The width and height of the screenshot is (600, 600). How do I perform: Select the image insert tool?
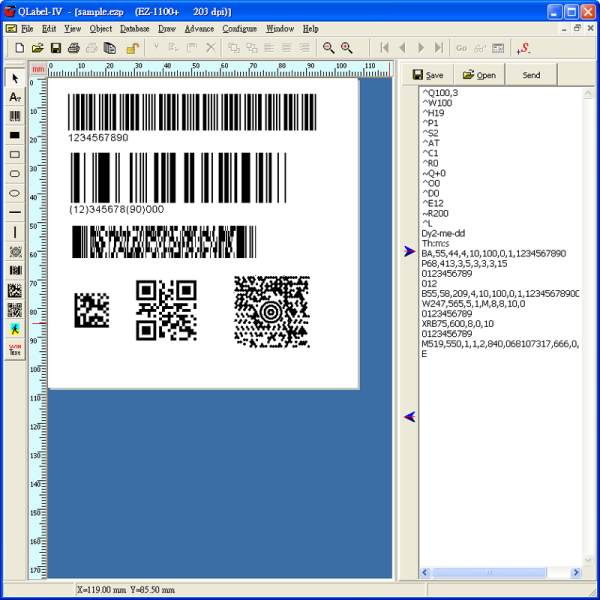(15, 329)
